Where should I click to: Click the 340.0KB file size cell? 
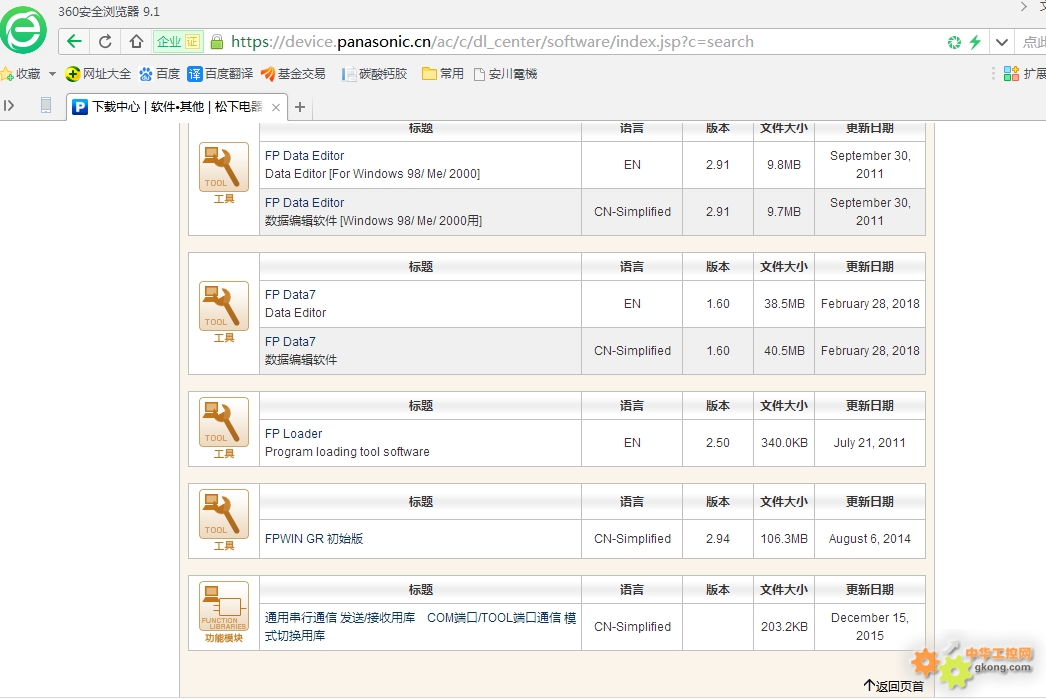pyautogui.click(x=784, y=442)
